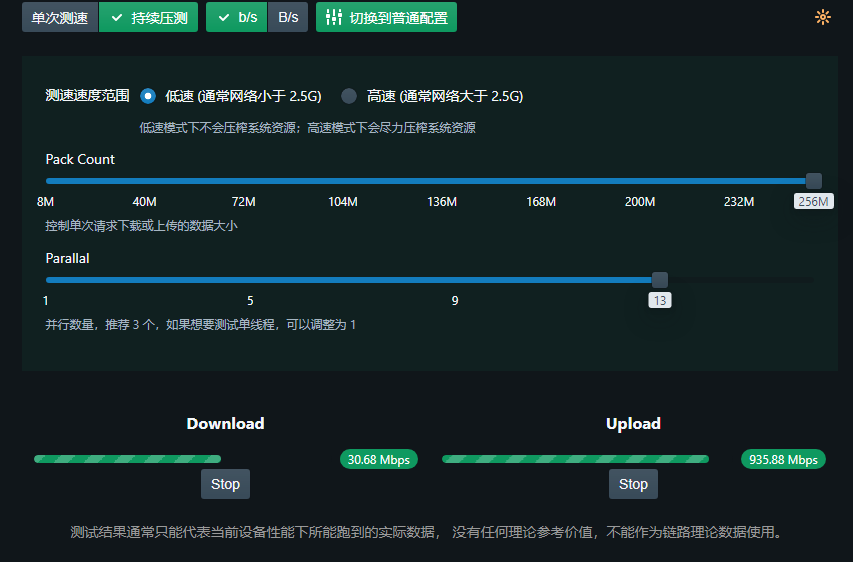
Task: Click the 8M Pack Count label
Action: click(45, 202)
